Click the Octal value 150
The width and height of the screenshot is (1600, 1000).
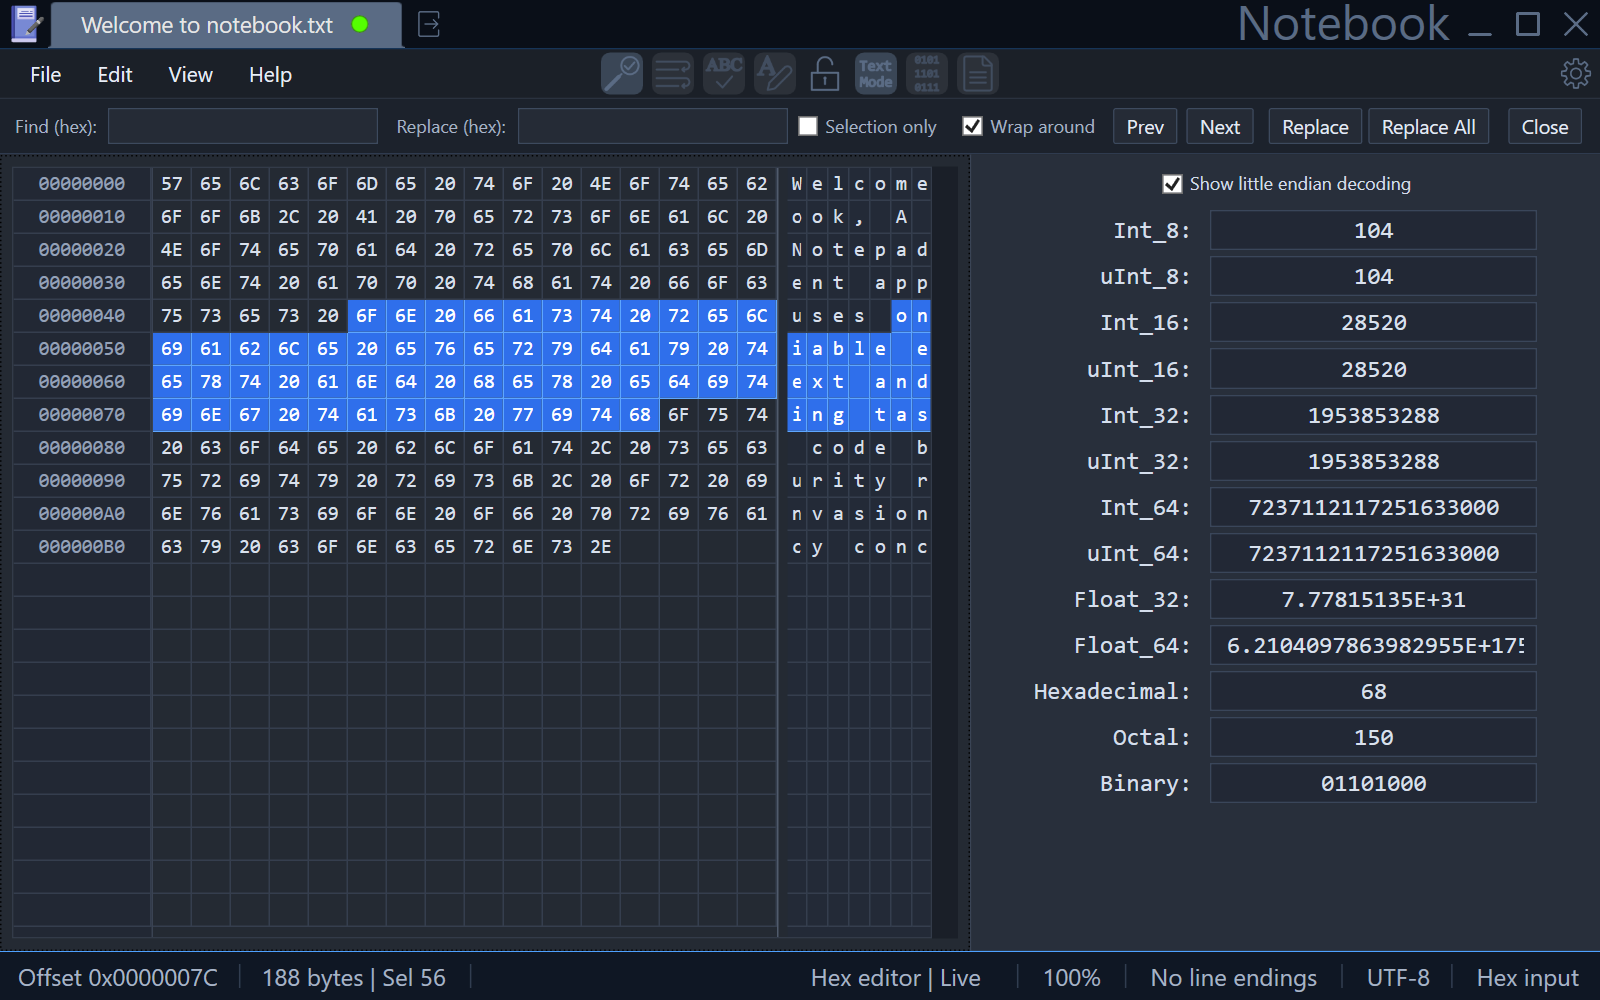click(1373, 738)
